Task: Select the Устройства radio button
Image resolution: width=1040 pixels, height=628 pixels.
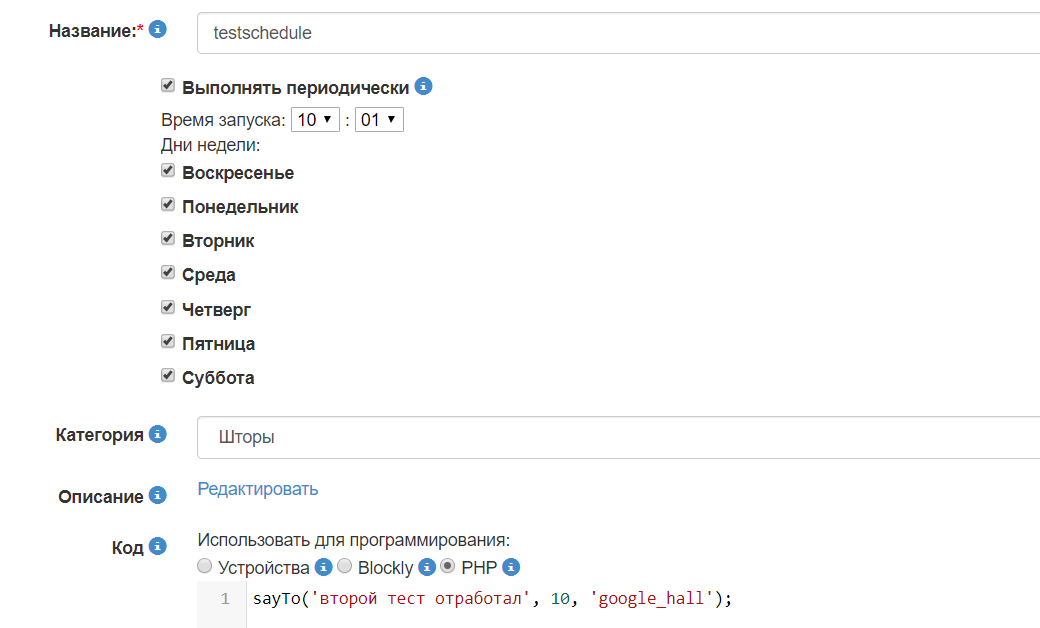Action: click(205, 566)
